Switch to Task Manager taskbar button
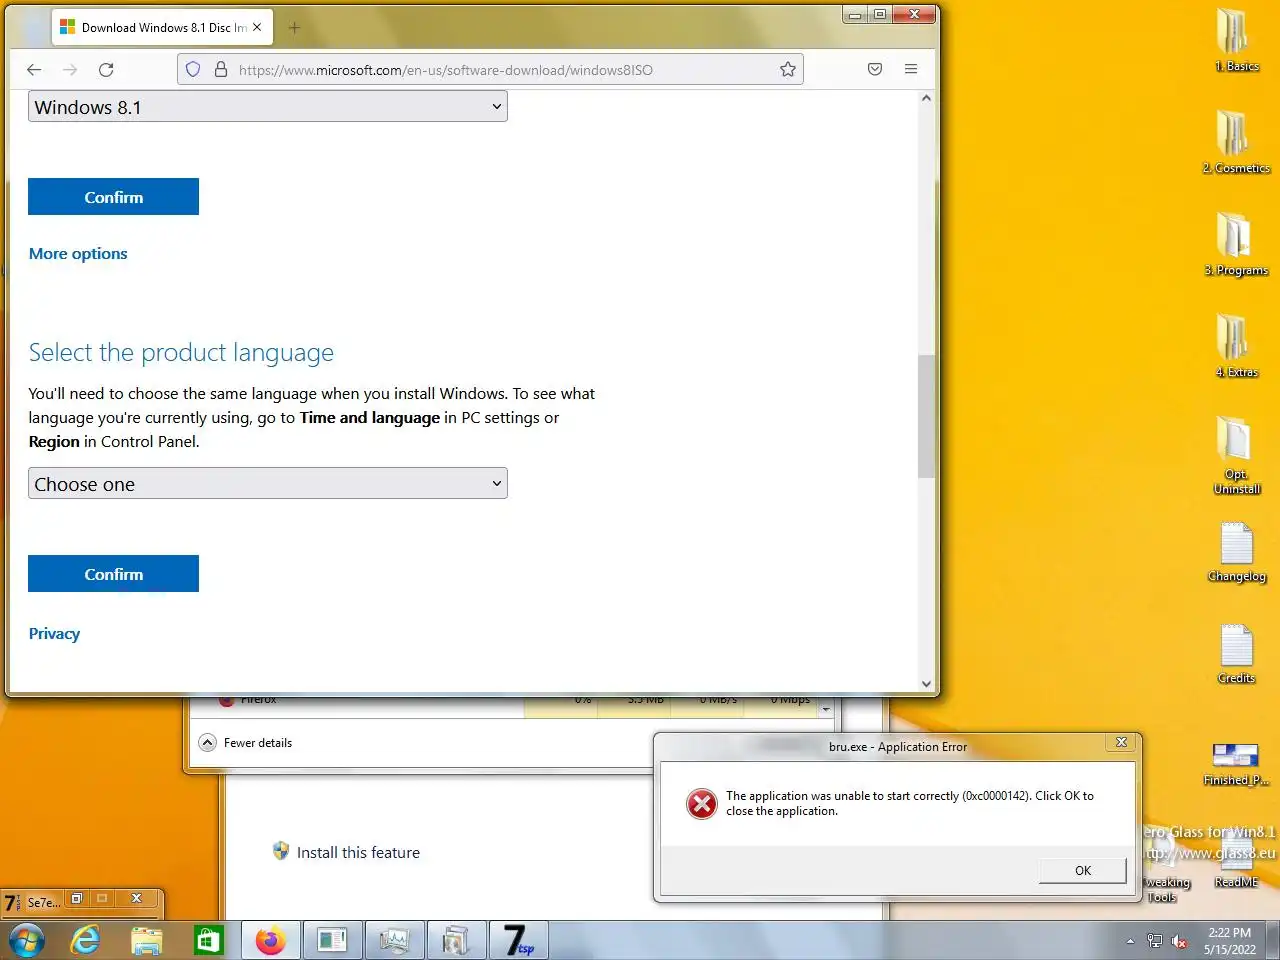This screenshot has height=960, width=1280. tap(394, 941)
